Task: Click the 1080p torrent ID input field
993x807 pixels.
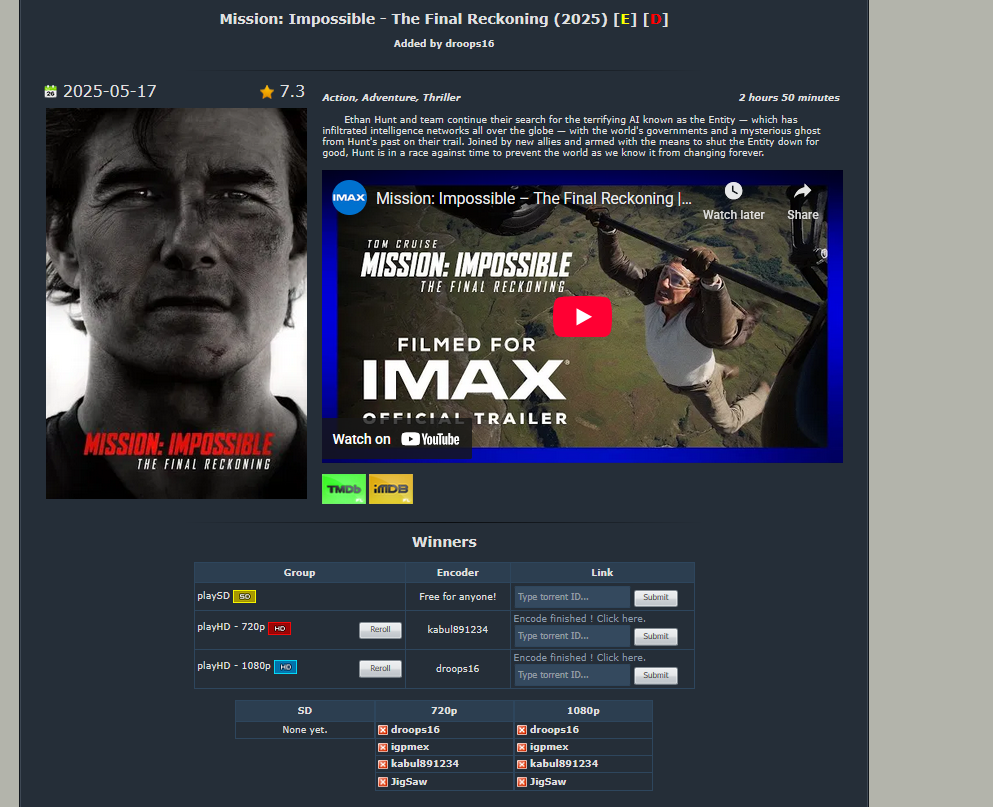Action: click(x=572, y=675)
